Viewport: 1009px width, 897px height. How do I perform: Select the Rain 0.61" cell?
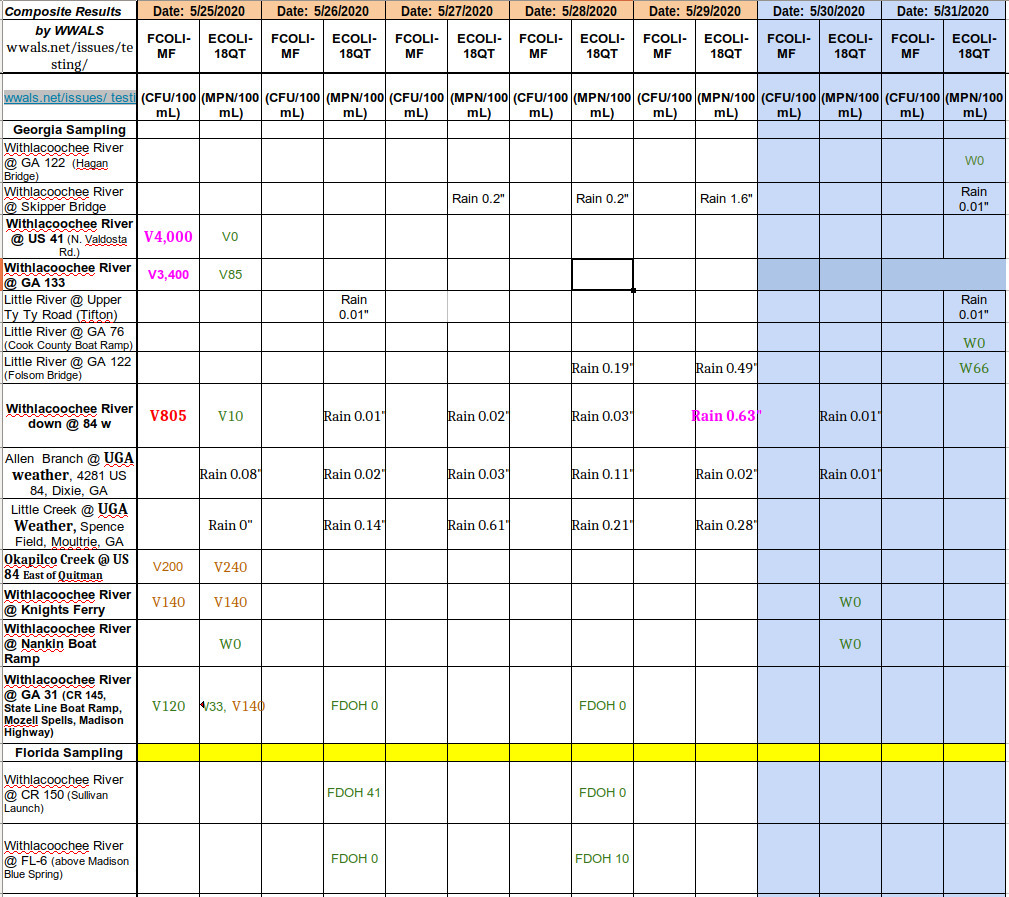478,525
